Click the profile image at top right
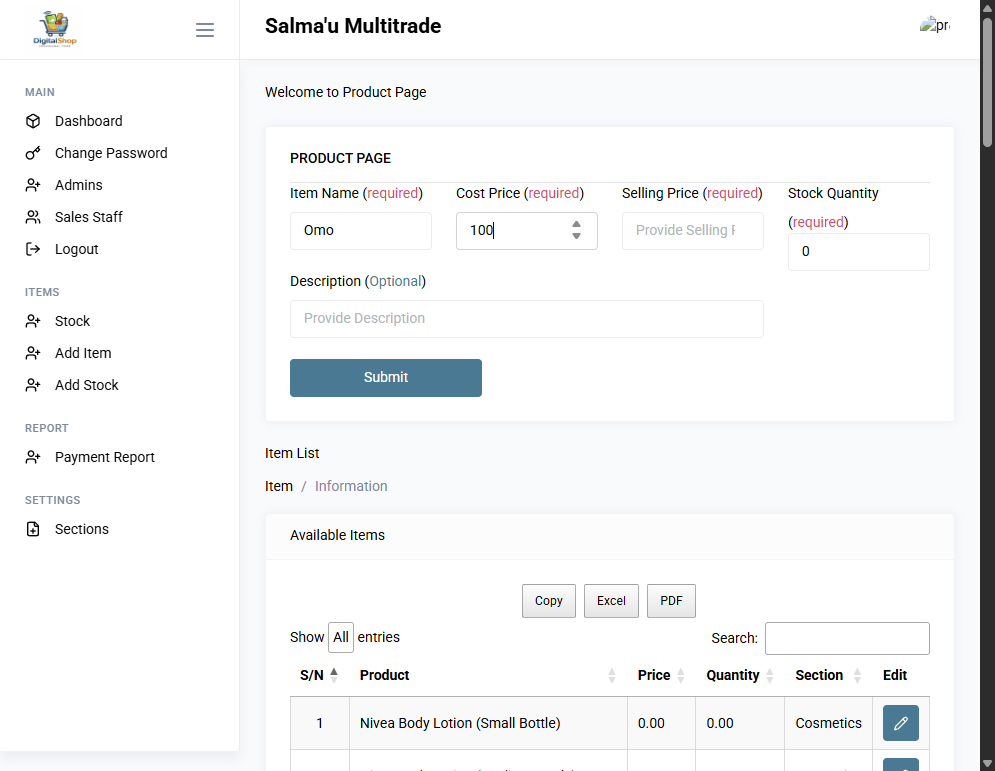This screenshot has height=771, width=995. click(935, 25)
